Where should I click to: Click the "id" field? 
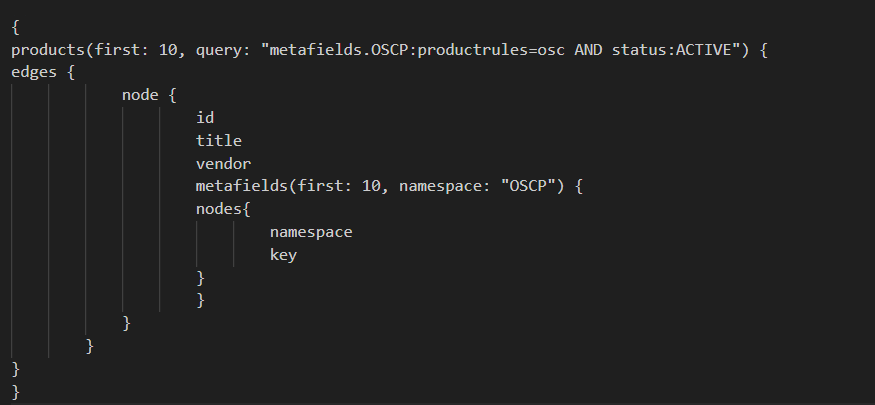[x=205, y=118]
